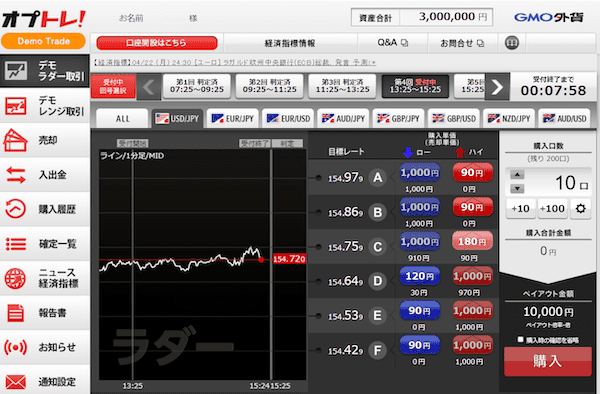This screenshot has width=600, height=394.
Task: Select the ハイ 180円 option on ladder C
Action: pyautogui.click(x=472, y=241)
